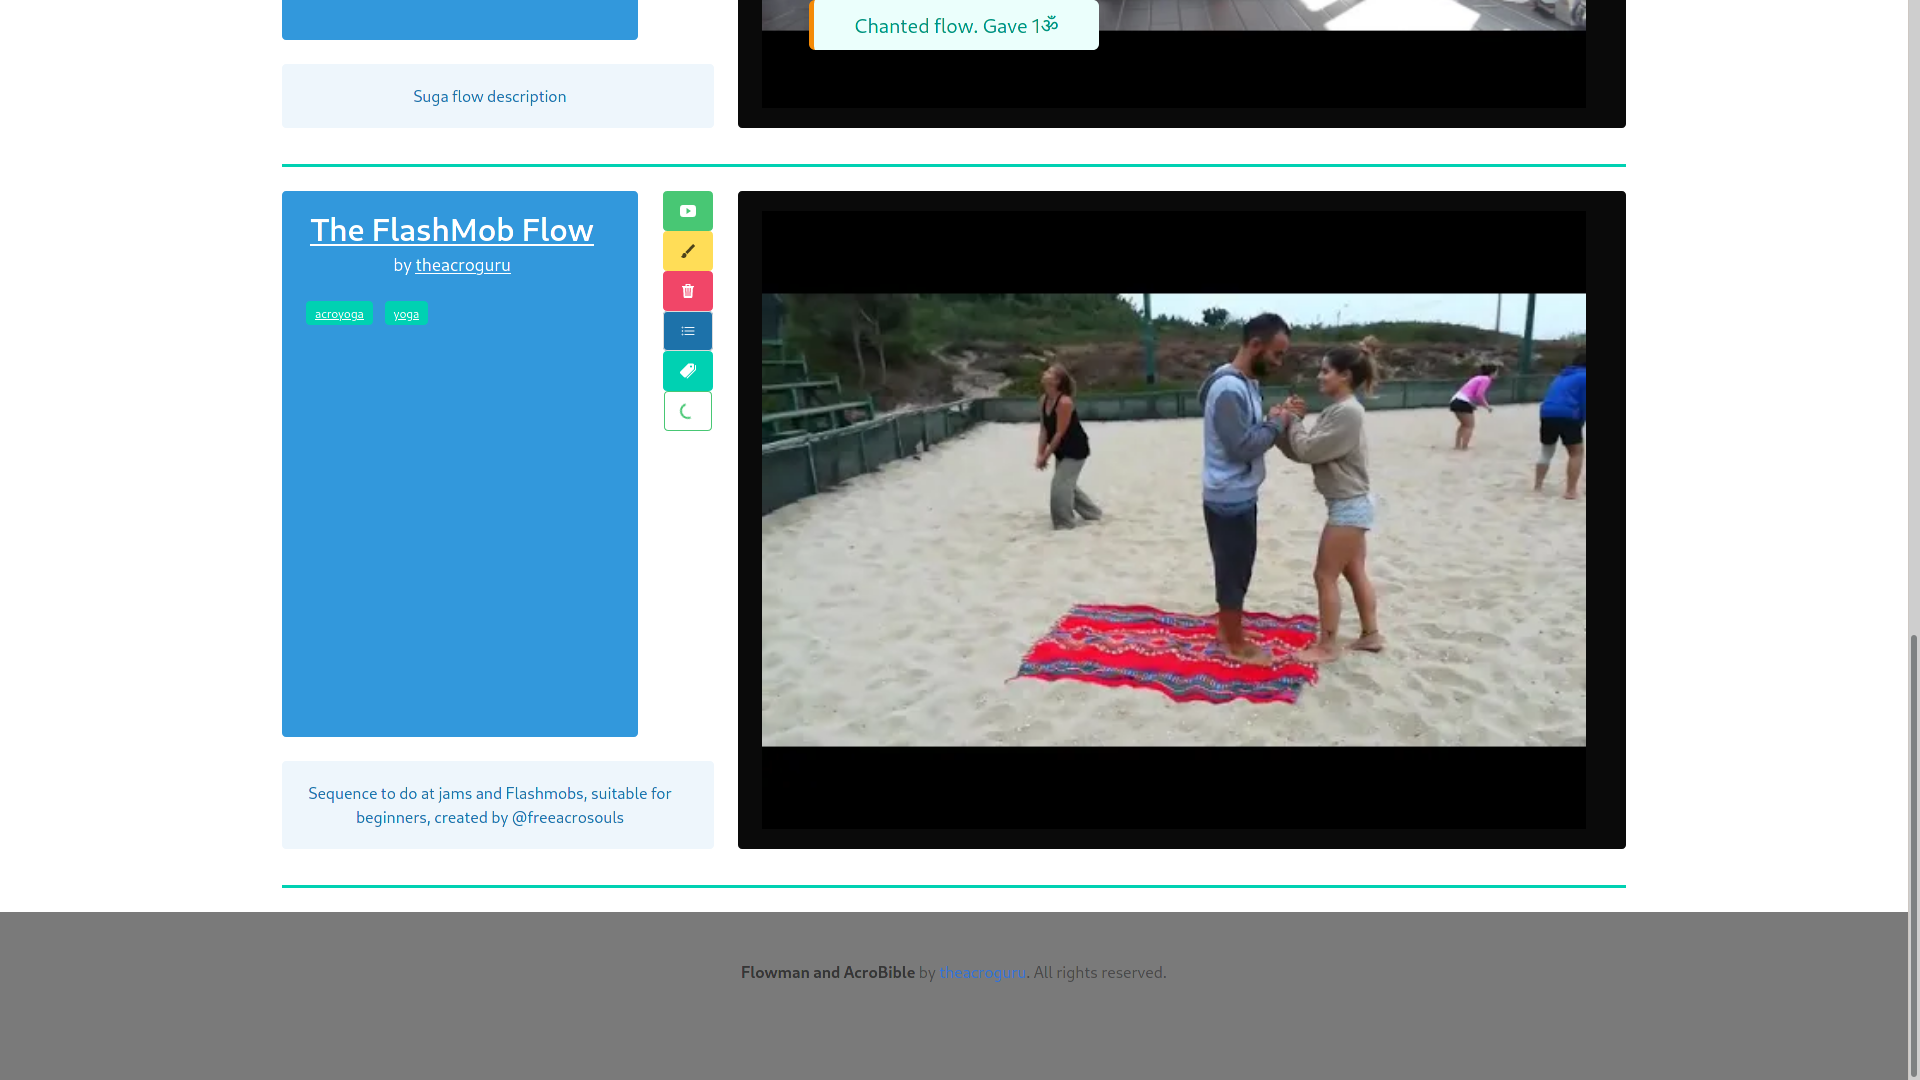Click the blue card above Suga description

[459, 18]
